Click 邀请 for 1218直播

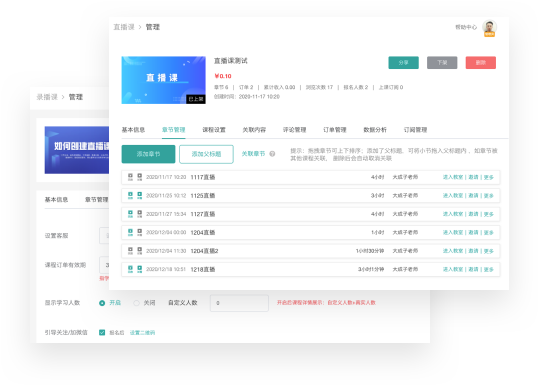pos(473,269)
